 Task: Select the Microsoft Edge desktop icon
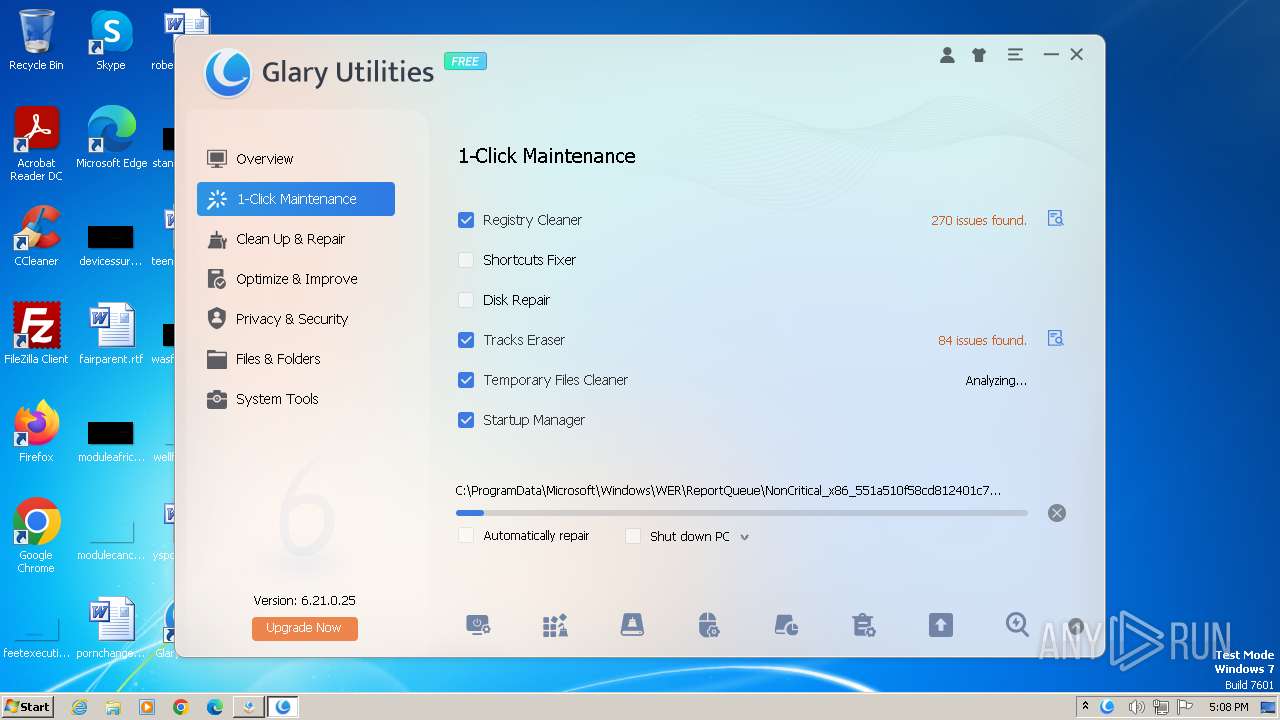point(111,138)
